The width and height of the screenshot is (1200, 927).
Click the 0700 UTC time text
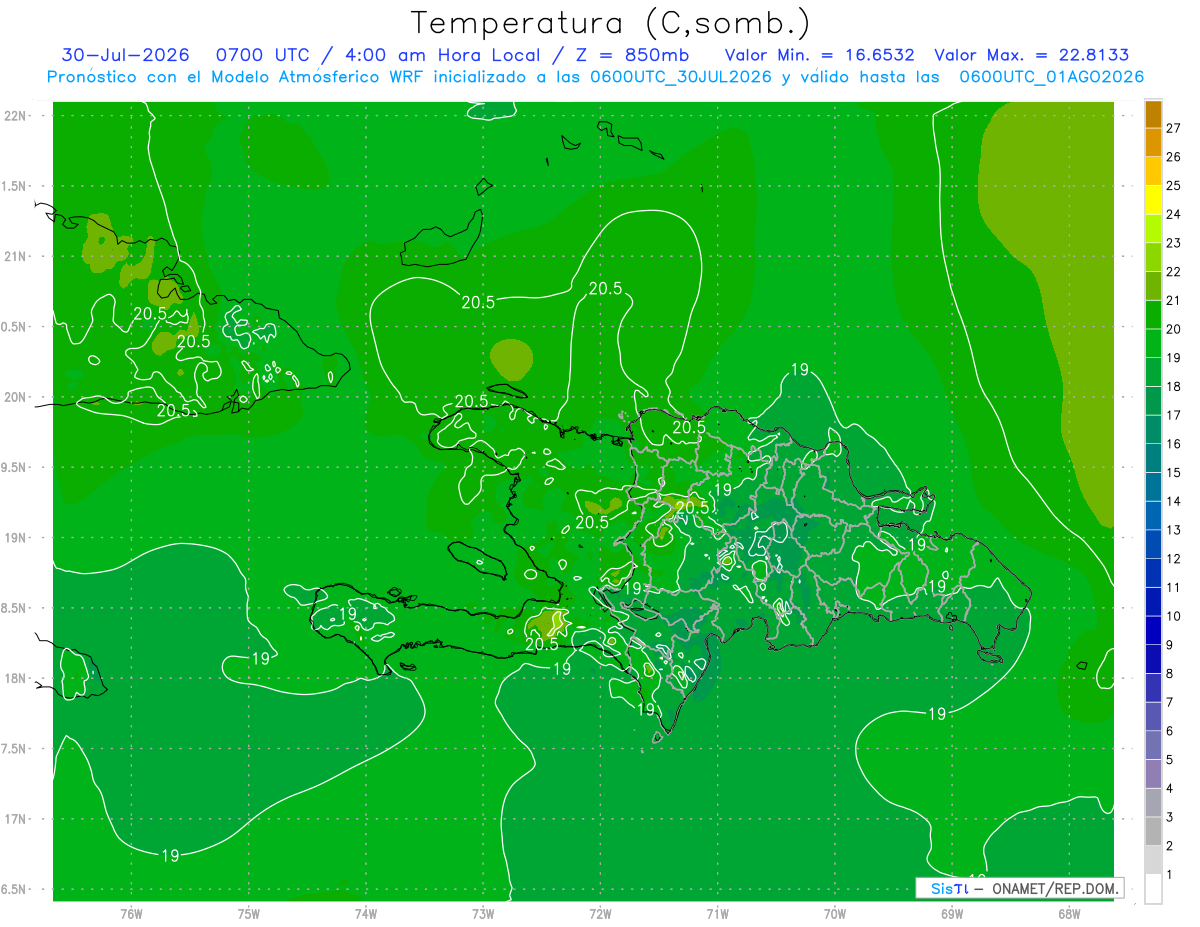coord(265,55)
